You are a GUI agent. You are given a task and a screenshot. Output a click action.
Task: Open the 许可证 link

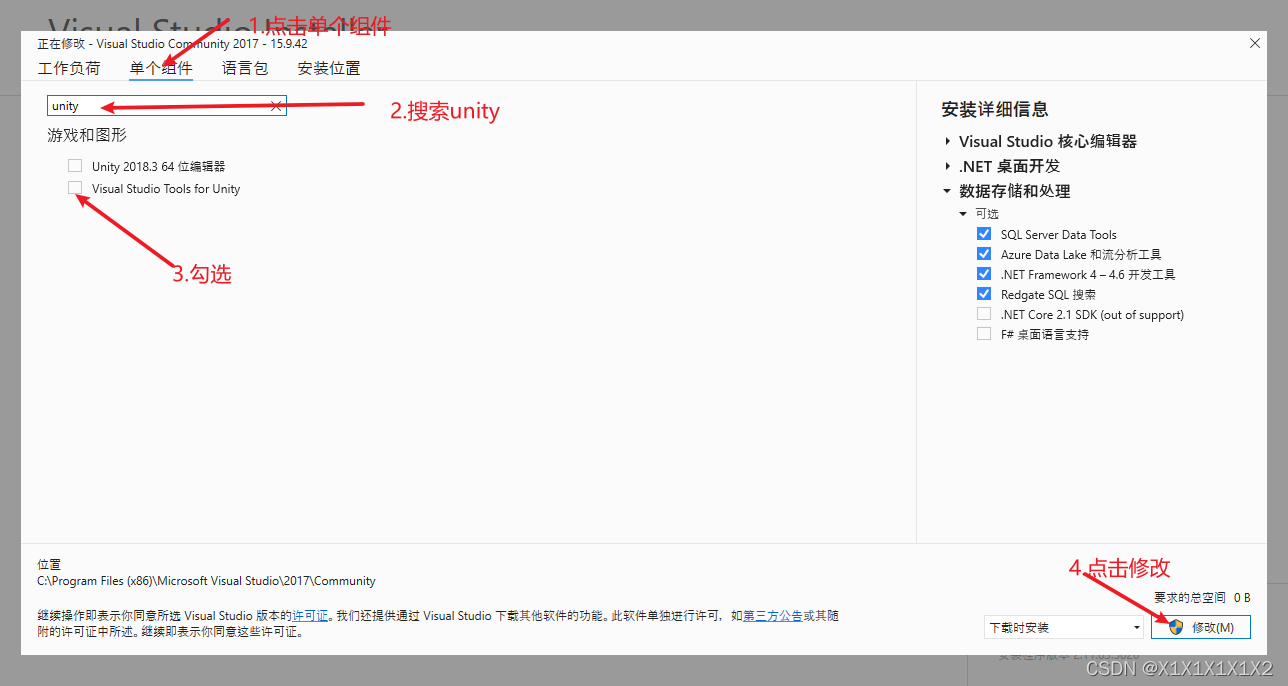tap(310, 615)
